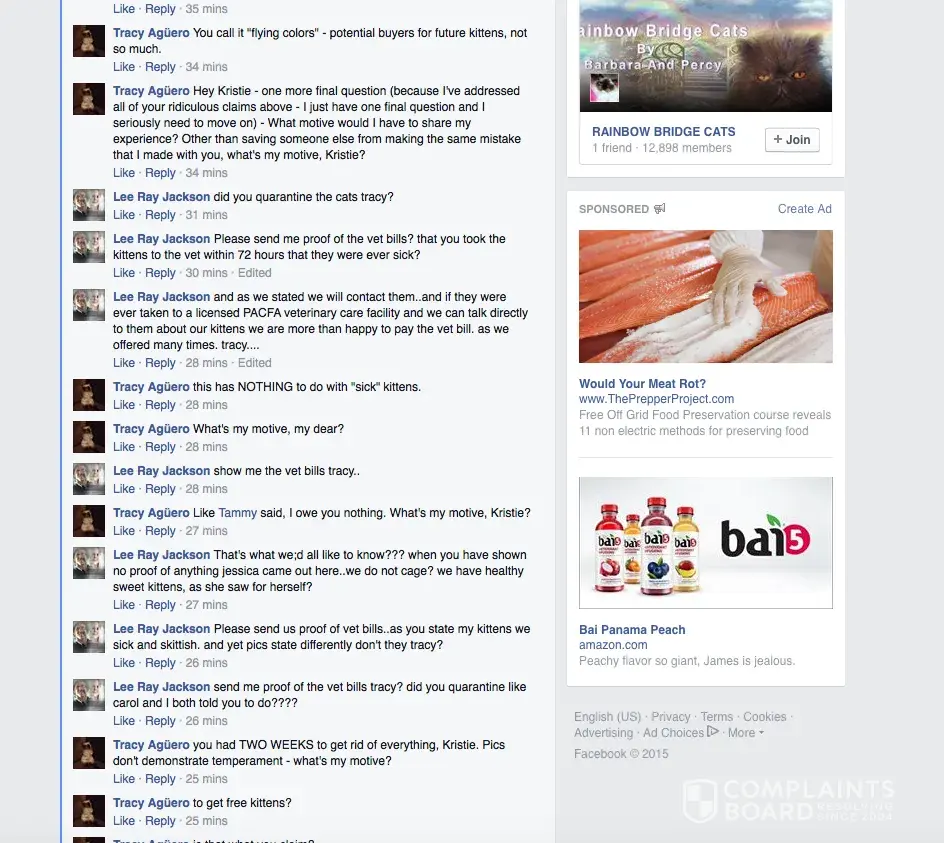Open Tracy Agüero's avatar on "flying colors" comment
The width and height of the screenshot is (944, 843).
[x=89, y=41]
